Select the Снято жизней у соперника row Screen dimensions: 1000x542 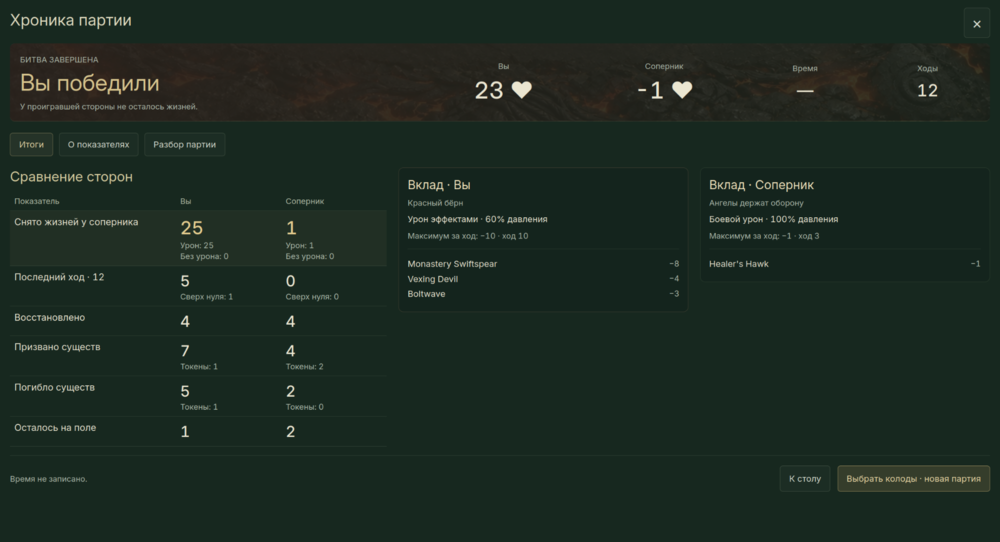pos(198,238)
